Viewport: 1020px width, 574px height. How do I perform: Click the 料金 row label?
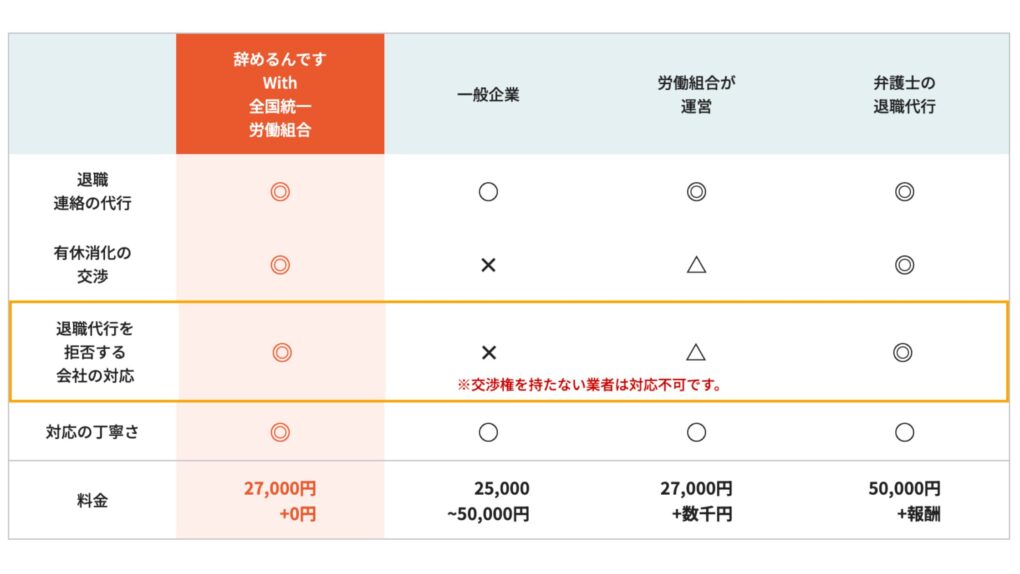tap(92, 500)
